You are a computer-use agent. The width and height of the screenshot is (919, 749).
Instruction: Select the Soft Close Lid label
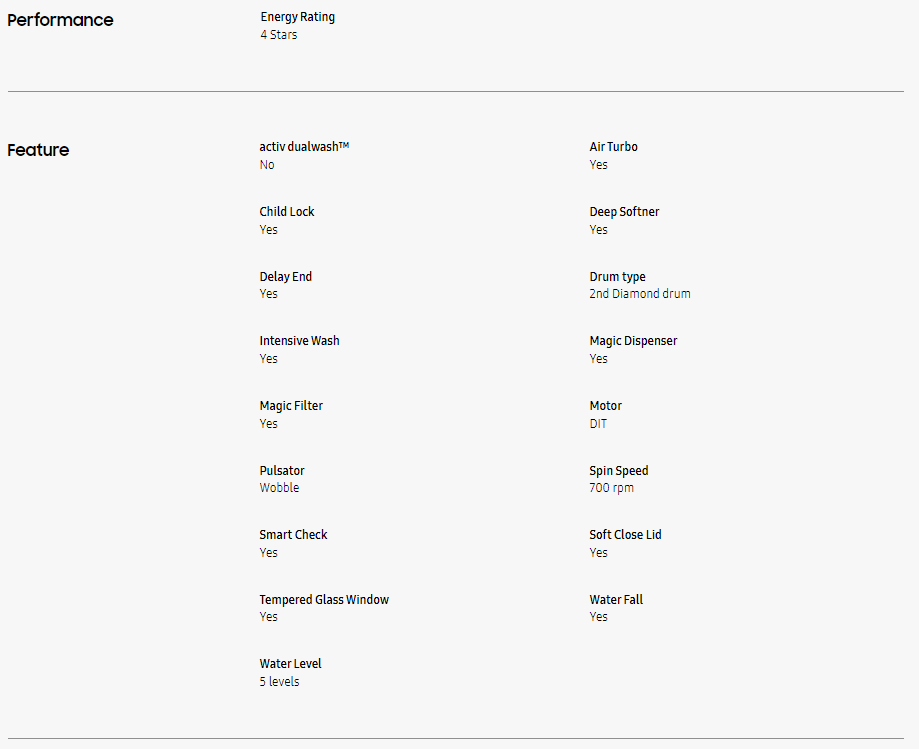625,534
